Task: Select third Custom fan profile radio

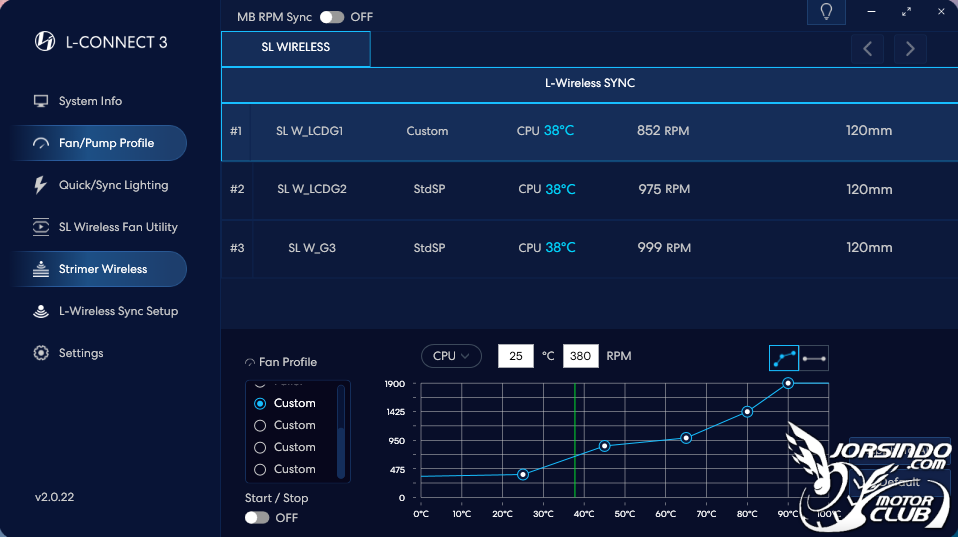Action: click(x=260, y=447)
